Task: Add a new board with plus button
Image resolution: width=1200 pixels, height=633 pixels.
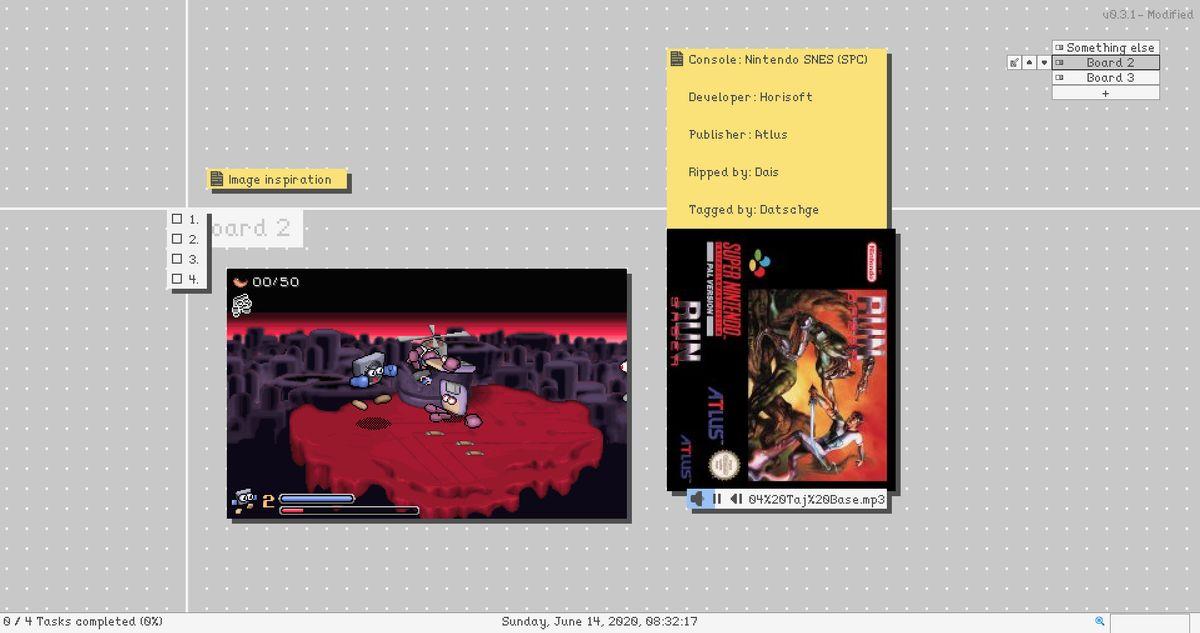Action: point(1105,93)
